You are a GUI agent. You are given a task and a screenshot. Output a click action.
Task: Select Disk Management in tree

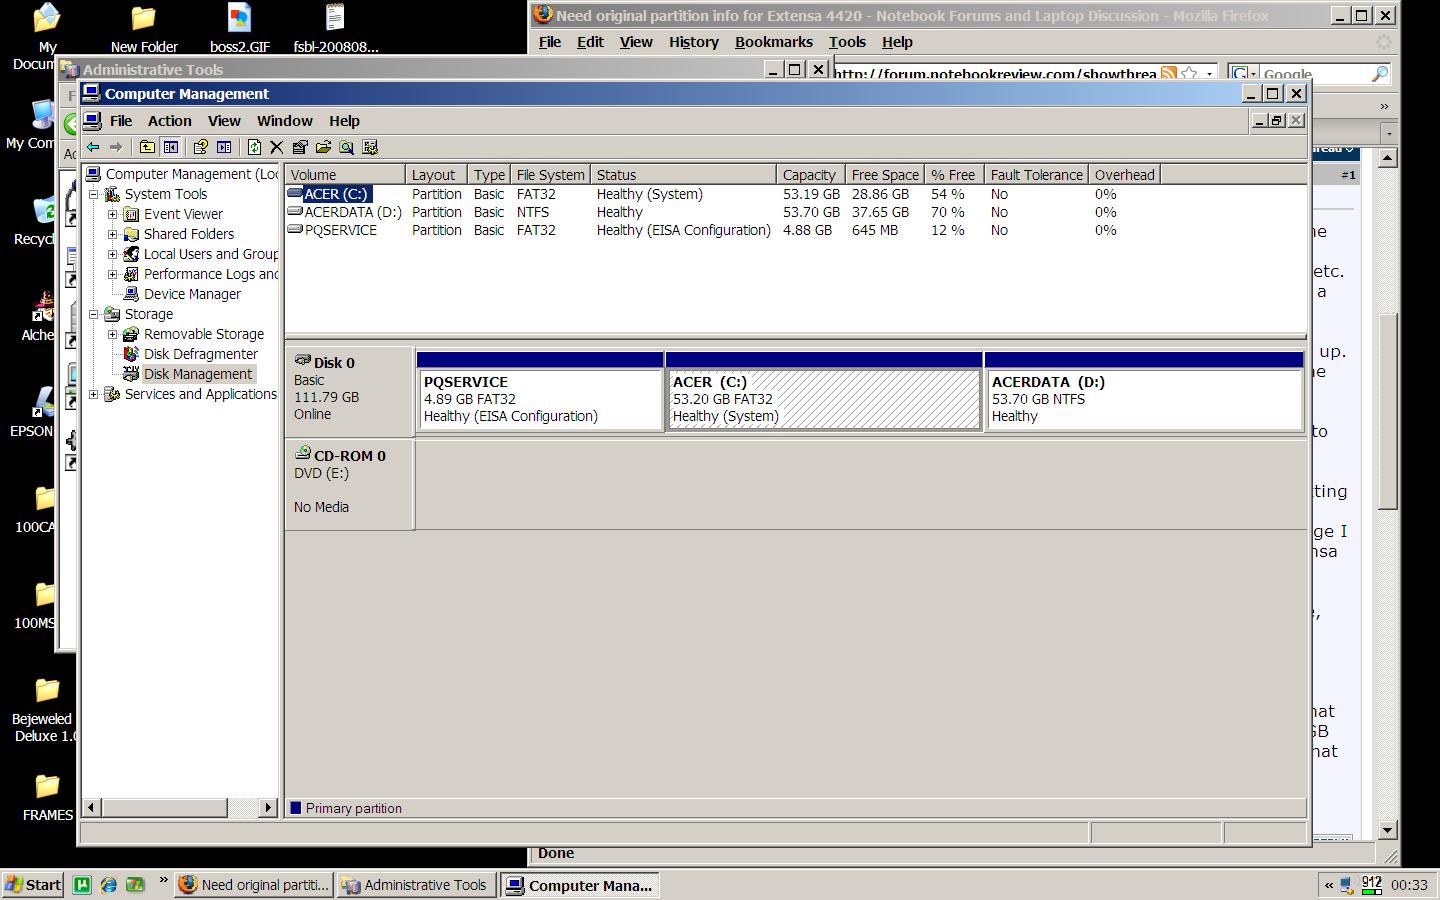click(x=198, y=374)
